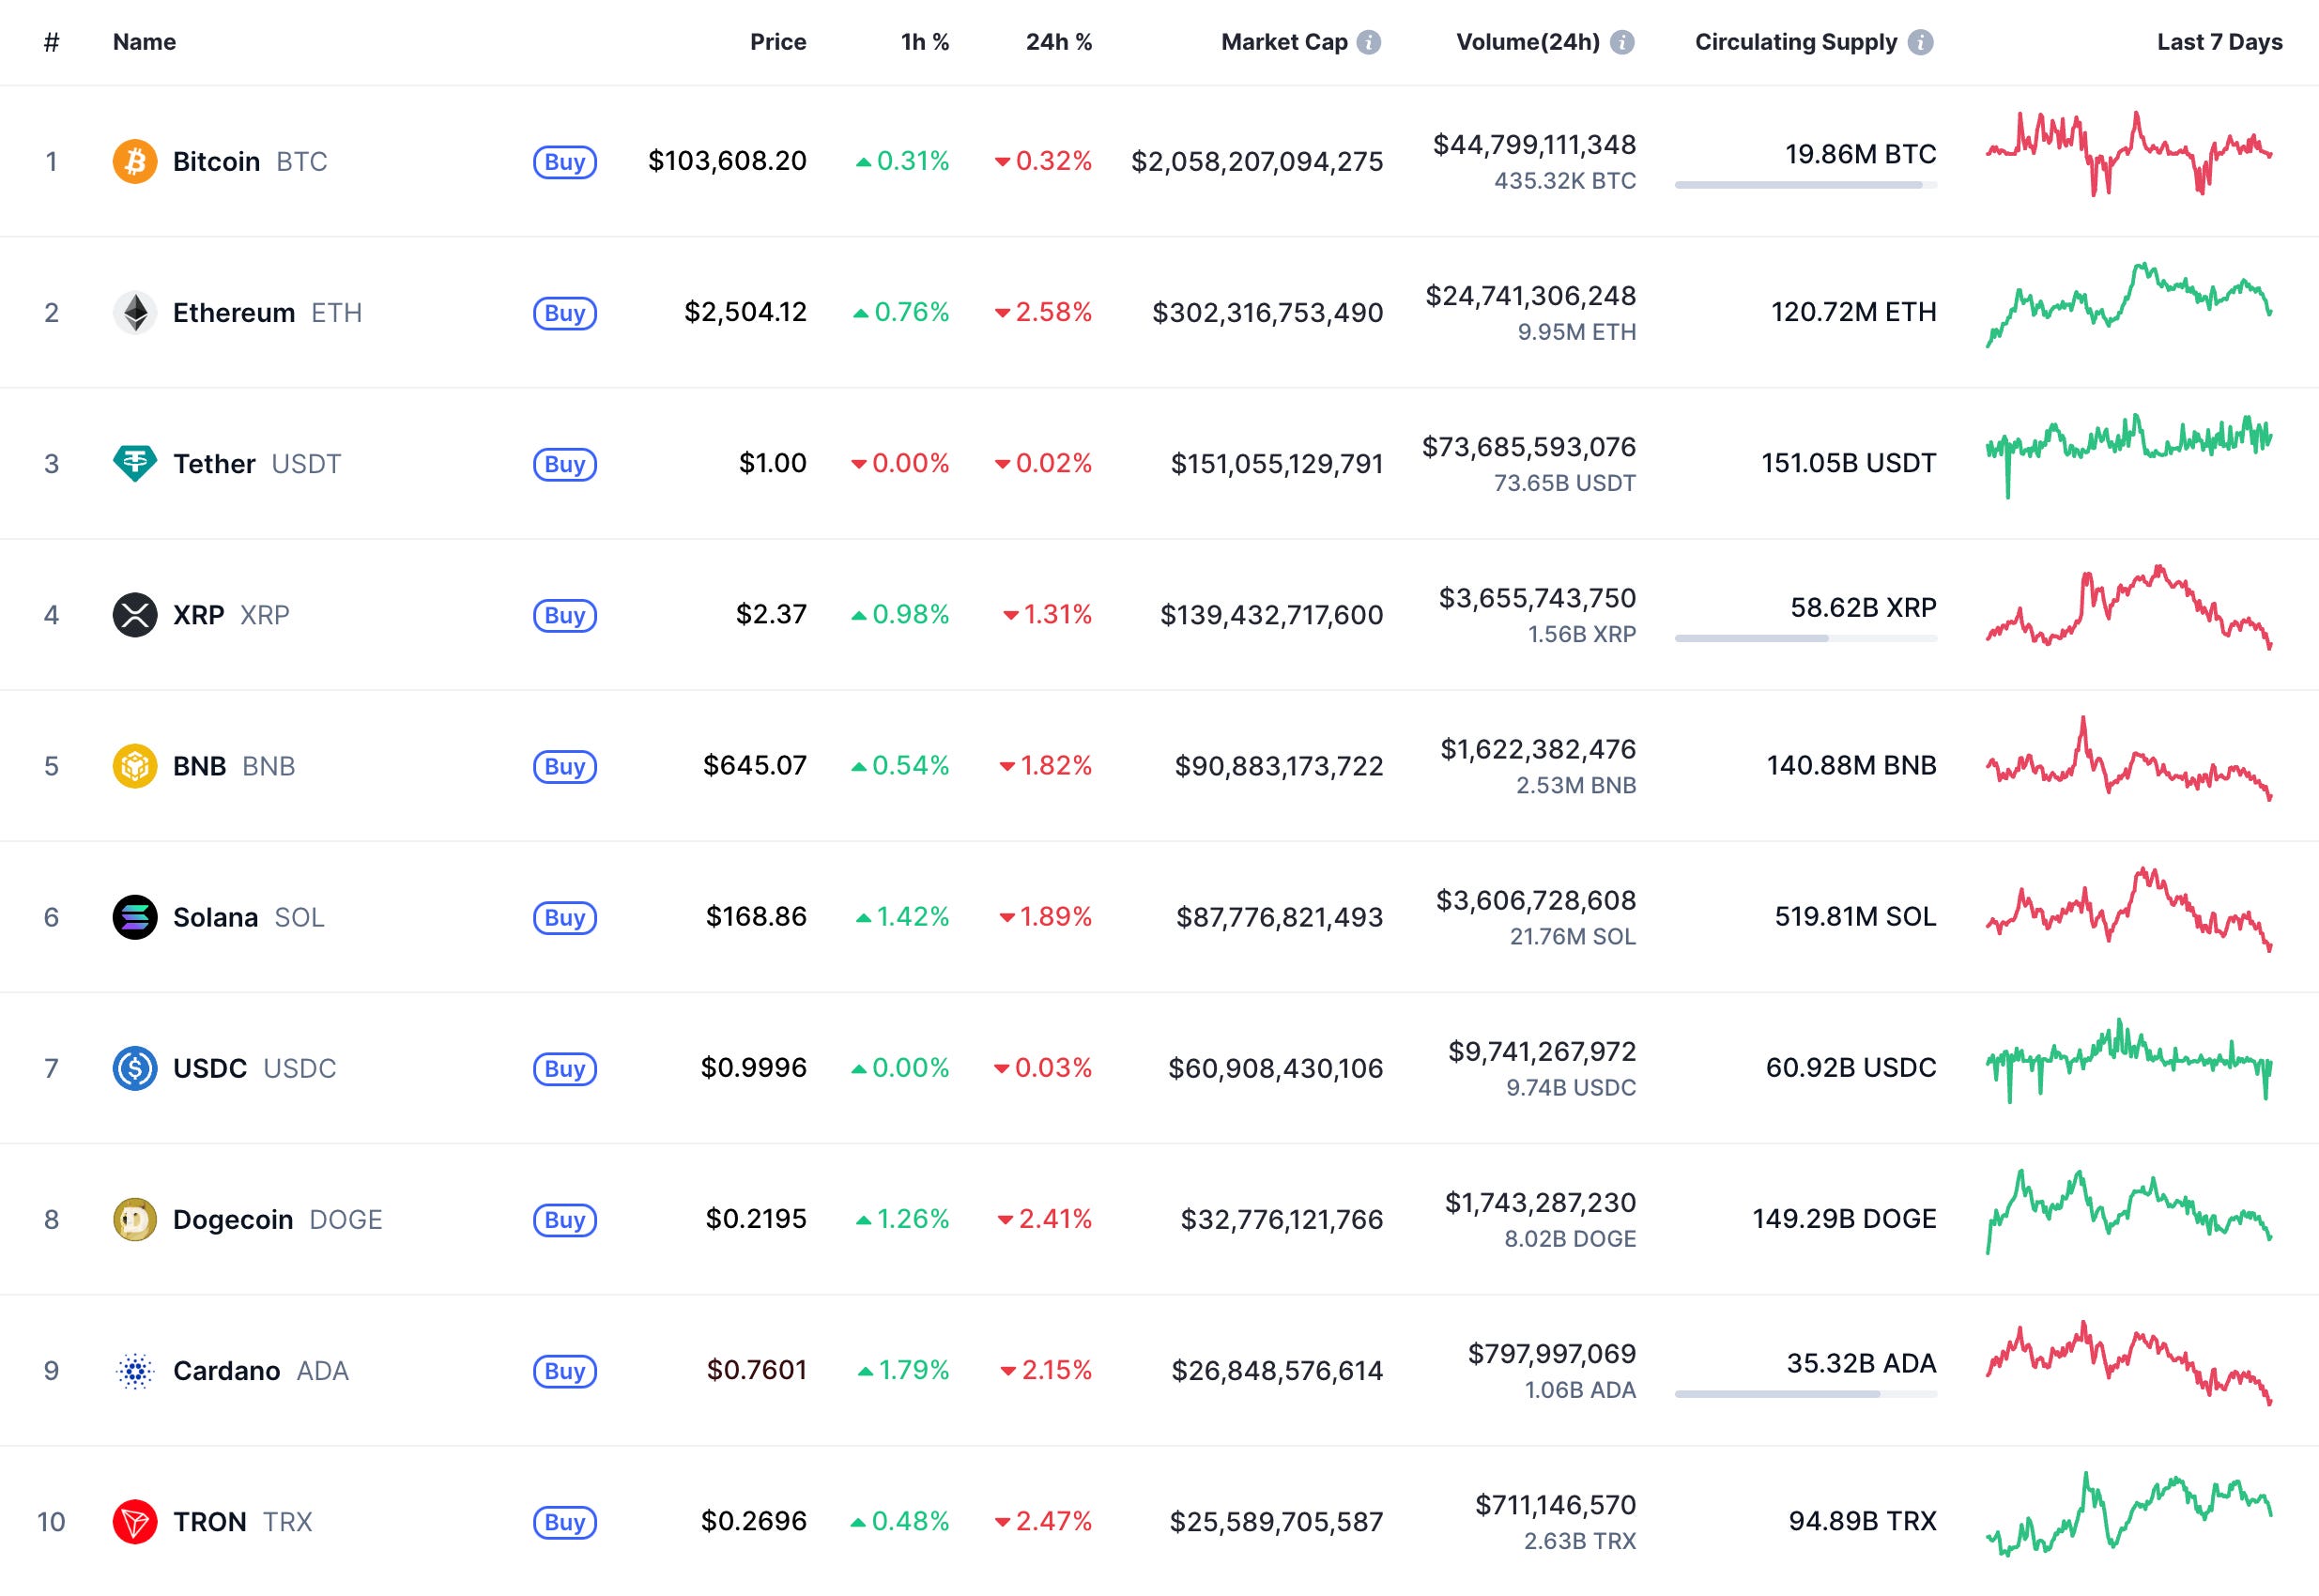Click the Bitcoin coin logo
Screen dimensions: 2319x1596
(135, 161)
